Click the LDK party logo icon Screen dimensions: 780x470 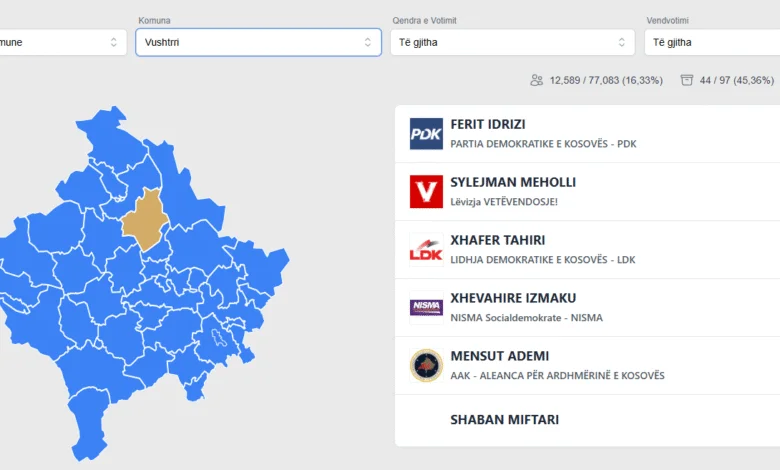426,250
